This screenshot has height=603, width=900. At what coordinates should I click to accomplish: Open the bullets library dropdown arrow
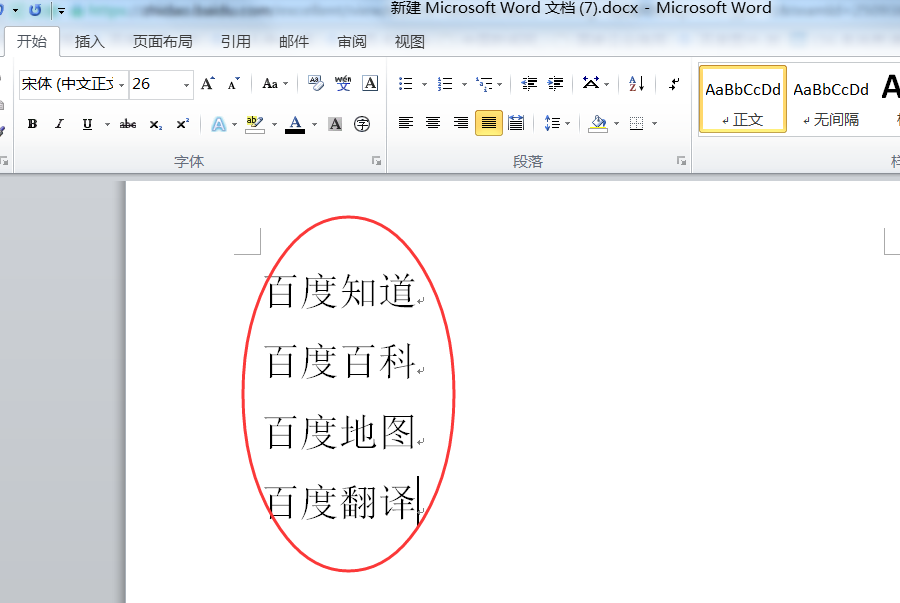pos(424,85)
